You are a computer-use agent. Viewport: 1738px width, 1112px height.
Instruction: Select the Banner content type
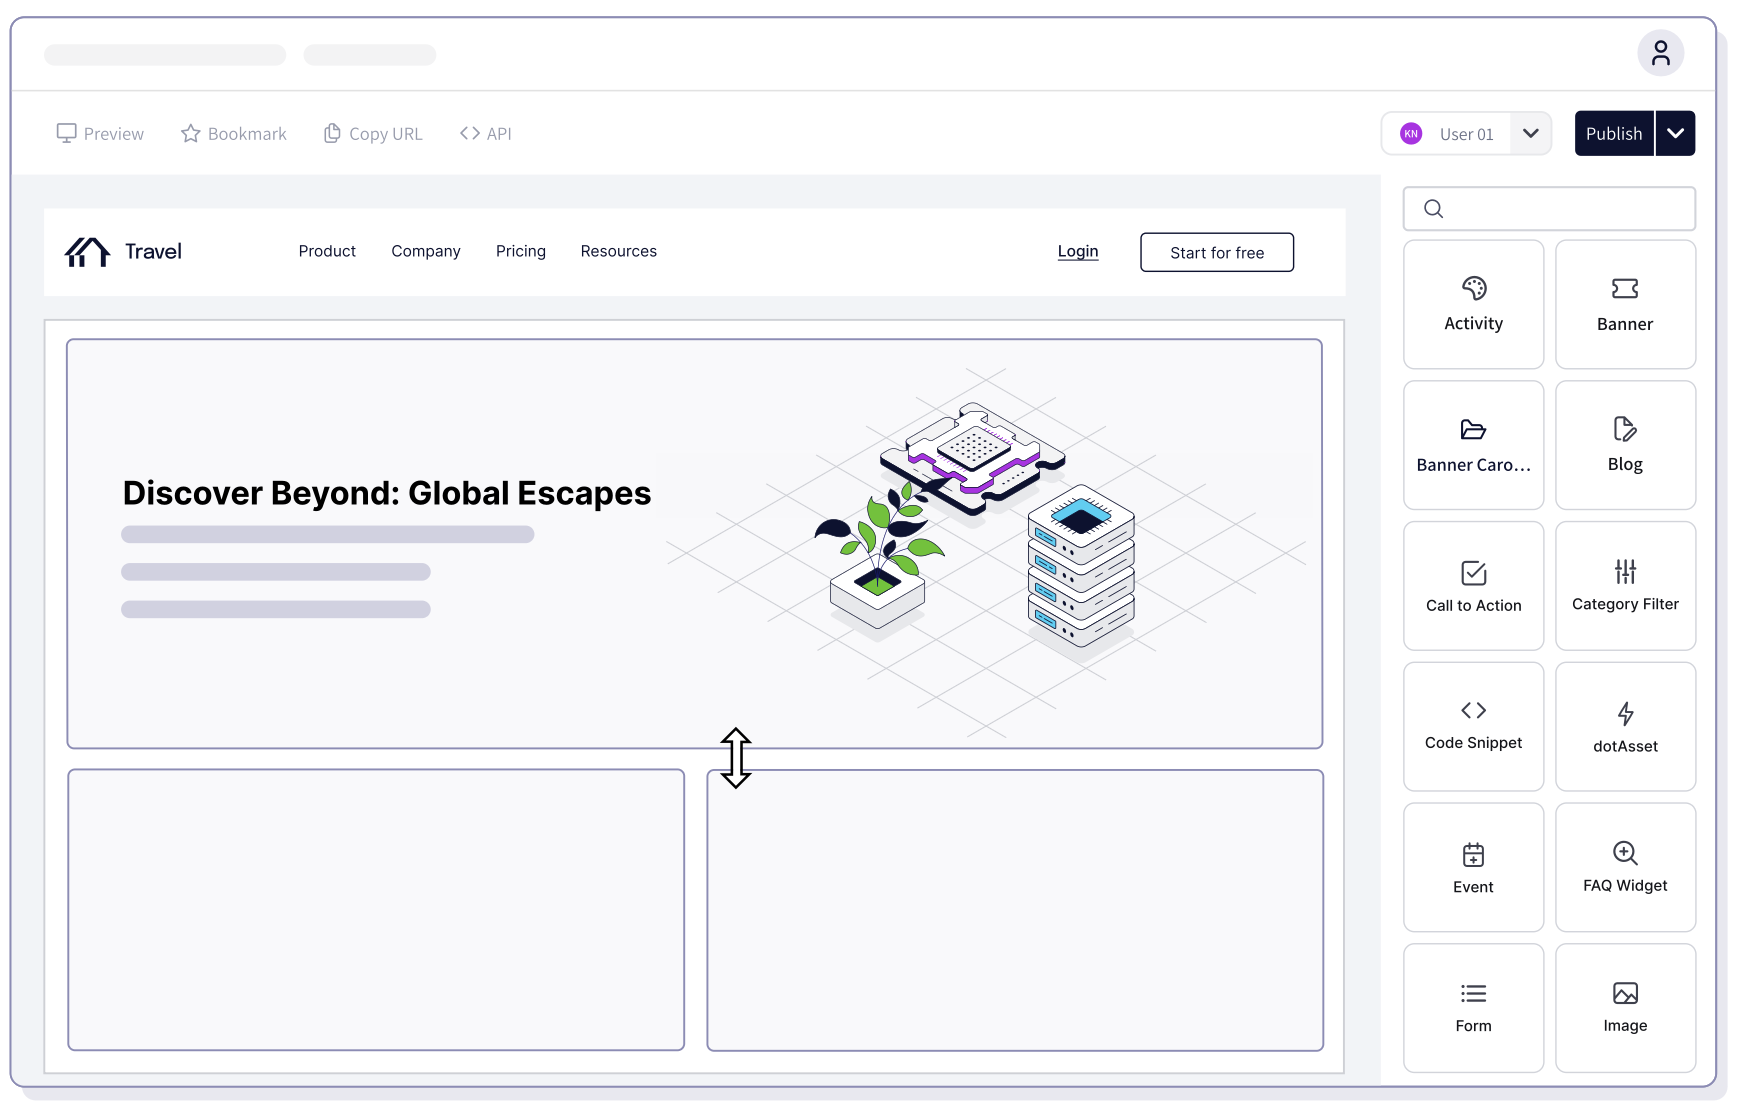[1625, 304]
